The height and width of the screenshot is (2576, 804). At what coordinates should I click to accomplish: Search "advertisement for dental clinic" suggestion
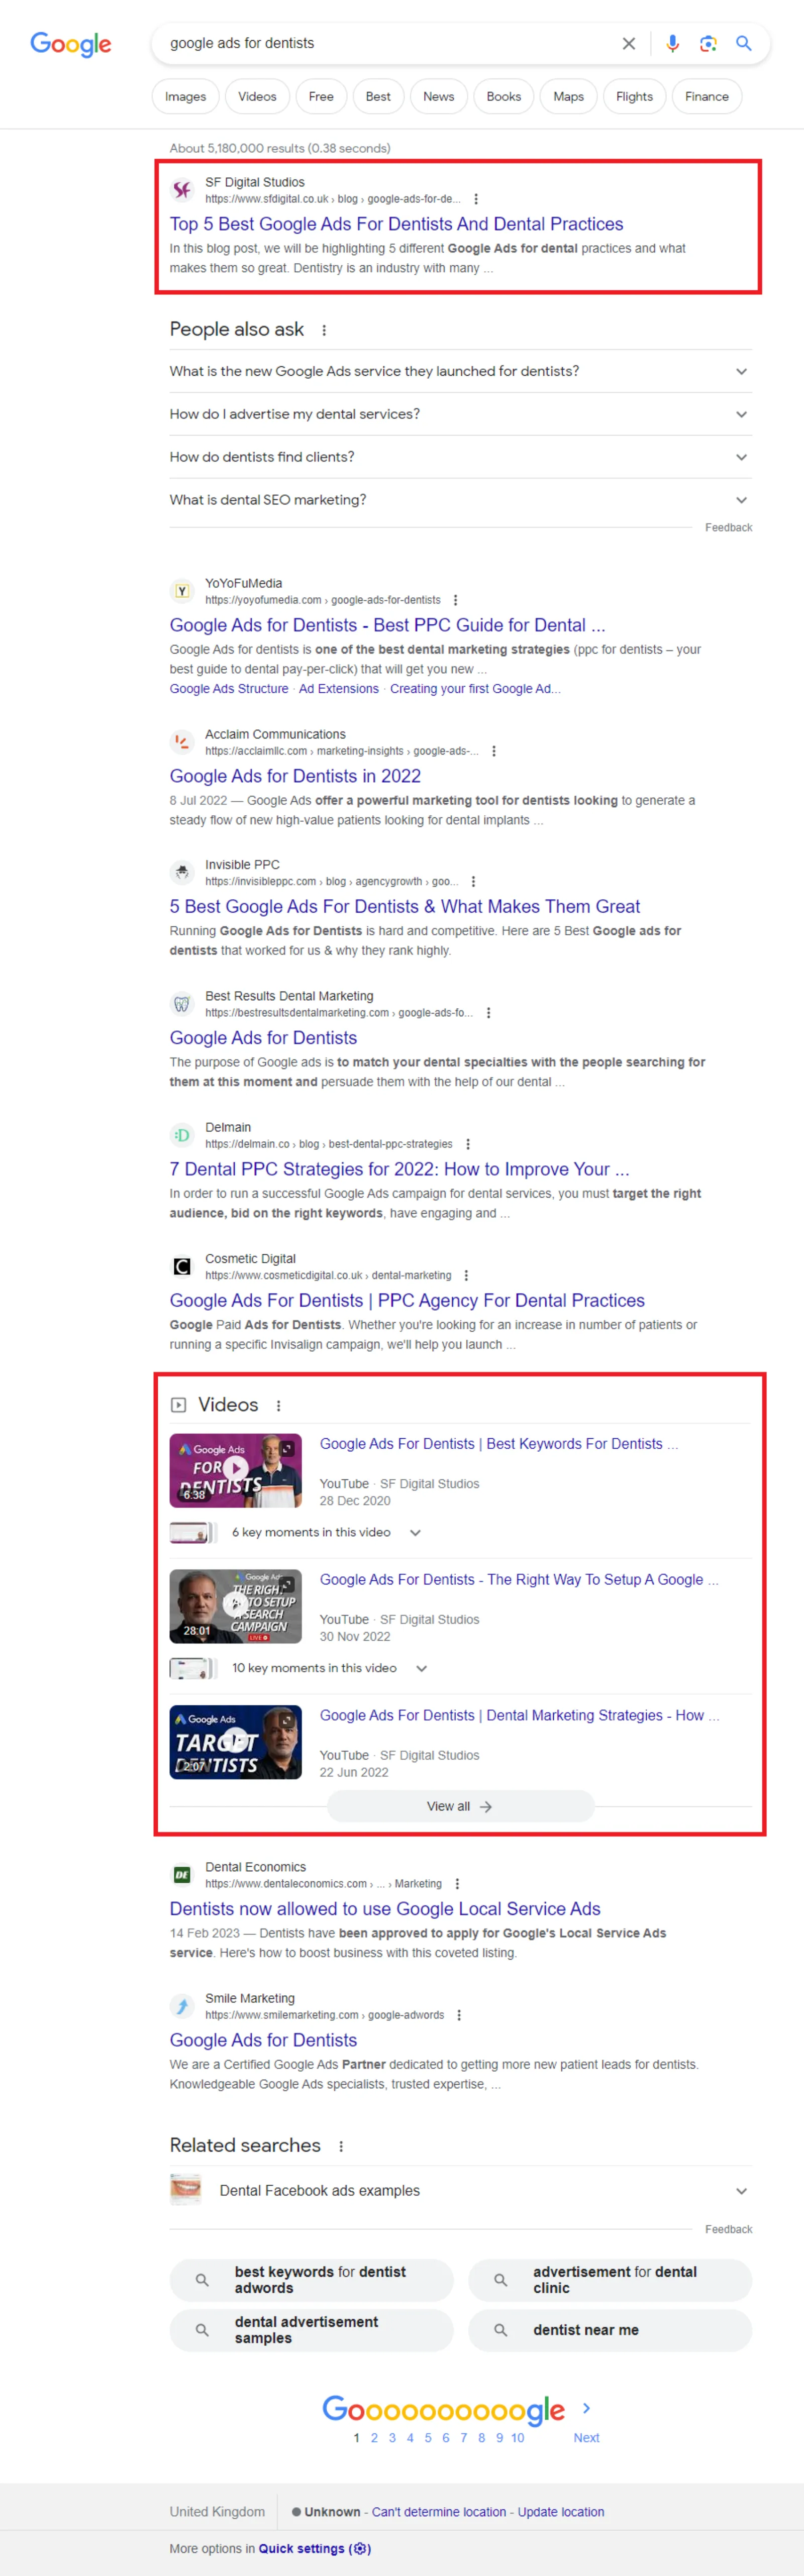610,2280
